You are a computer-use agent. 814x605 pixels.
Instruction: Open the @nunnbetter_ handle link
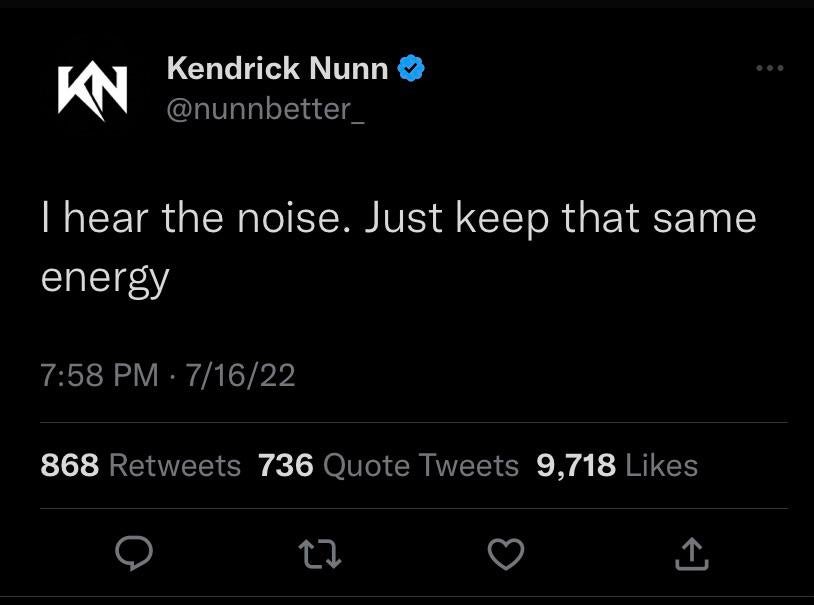(265, 108)
